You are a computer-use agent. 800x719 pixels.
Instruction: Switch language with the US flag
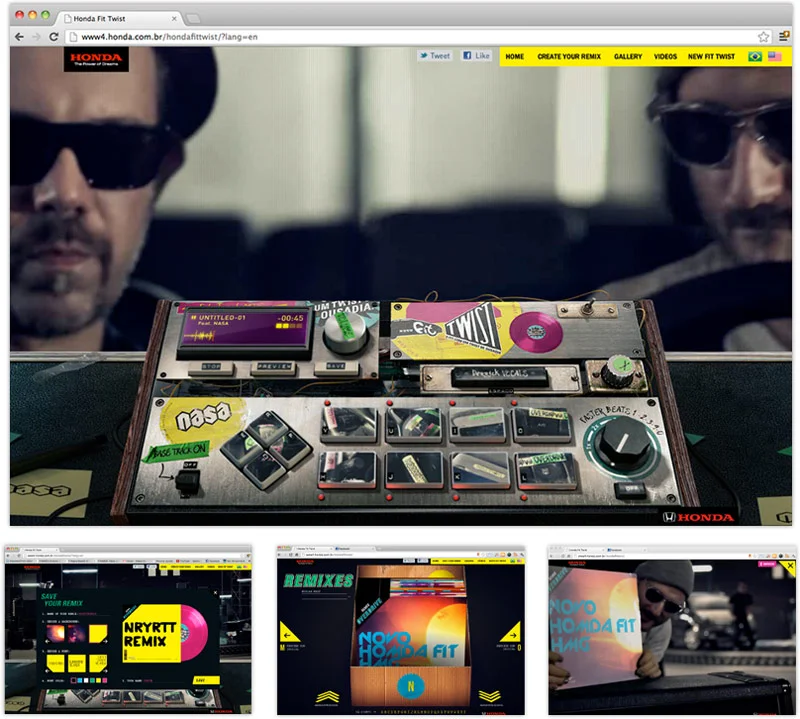tap(775, 57)
